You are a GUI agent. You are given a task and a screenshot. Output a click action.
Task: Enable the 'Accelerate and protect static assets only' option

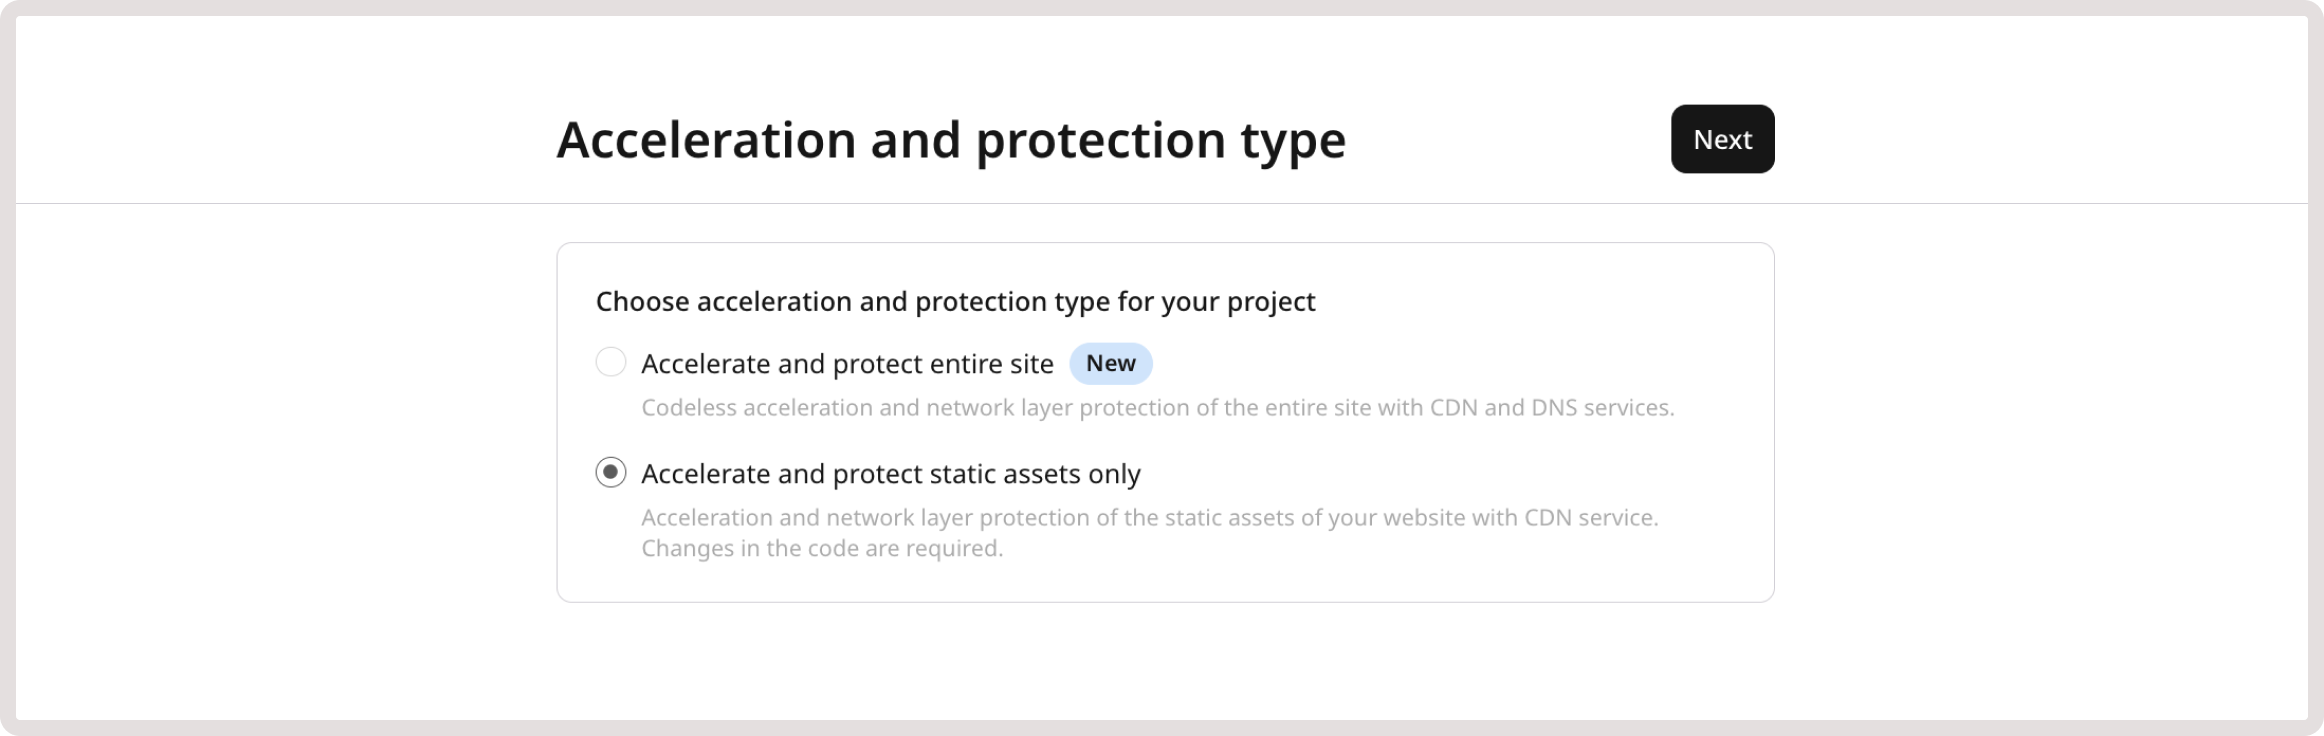click(x=611, y=473)
